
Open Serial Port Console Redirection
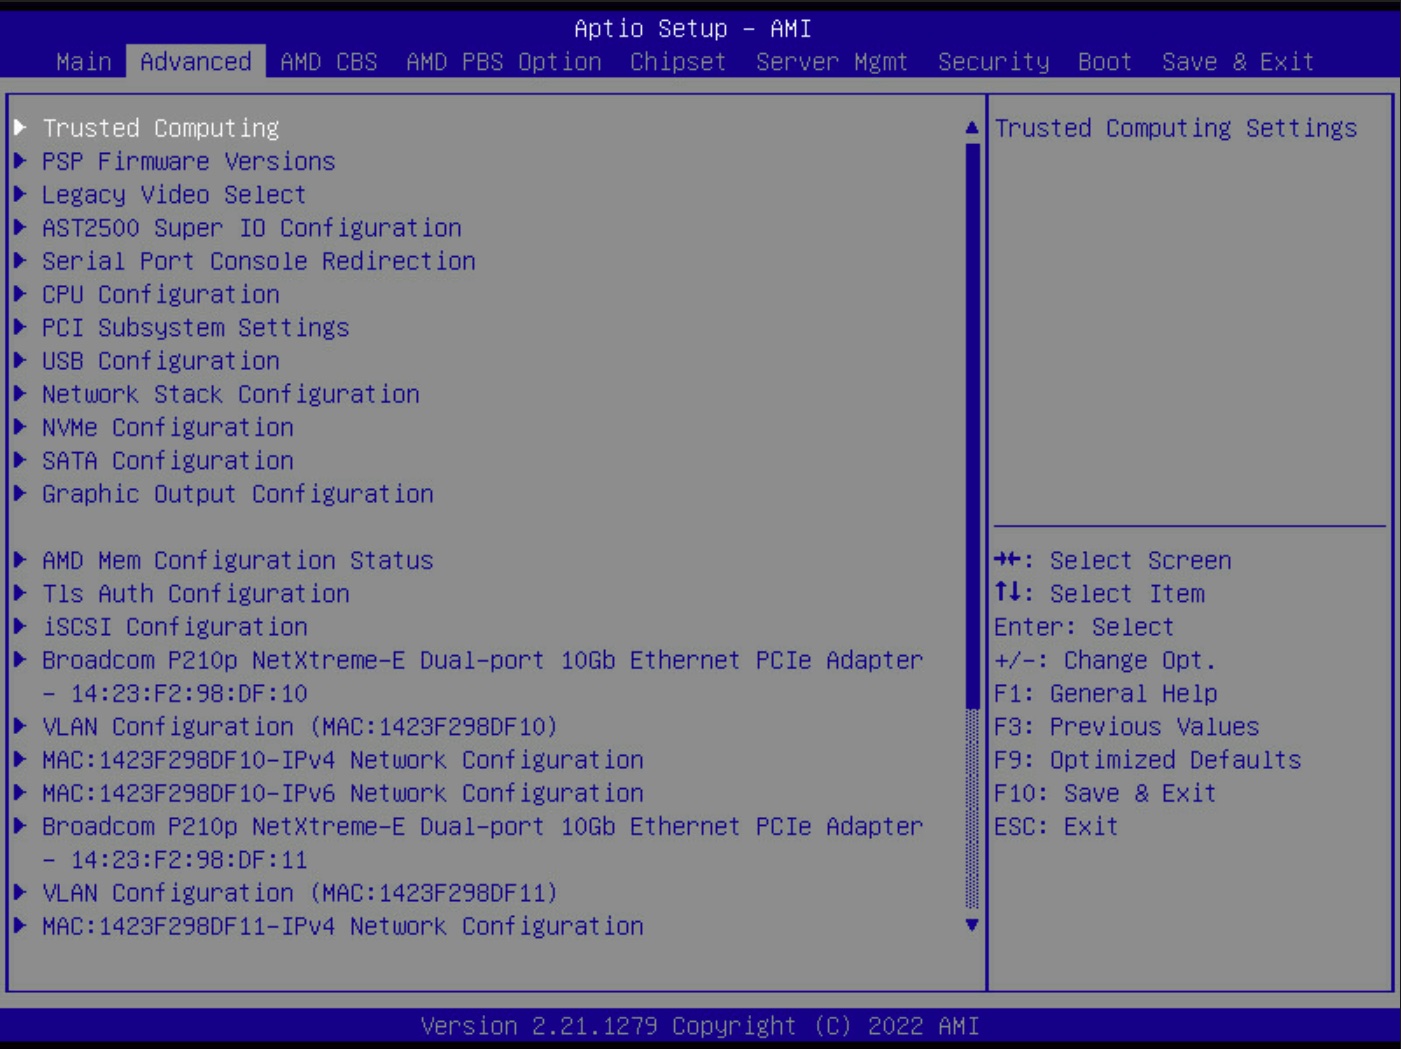[x=259, y=261]
